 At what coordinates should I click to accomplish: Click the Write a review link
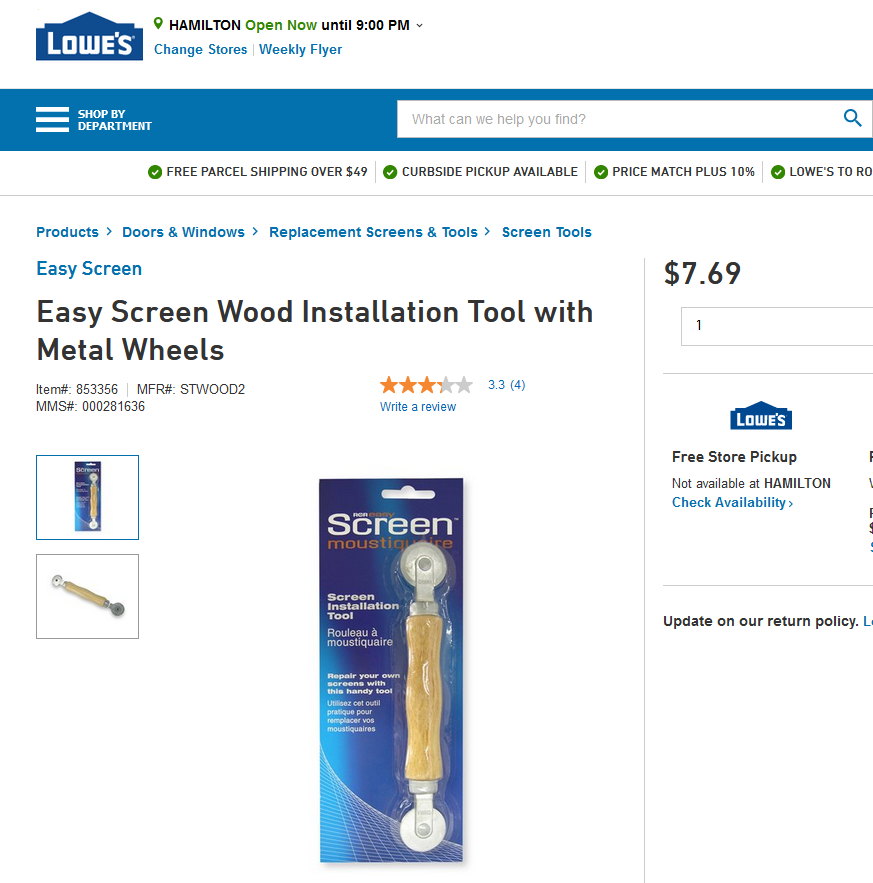click(x=417, y=407)
